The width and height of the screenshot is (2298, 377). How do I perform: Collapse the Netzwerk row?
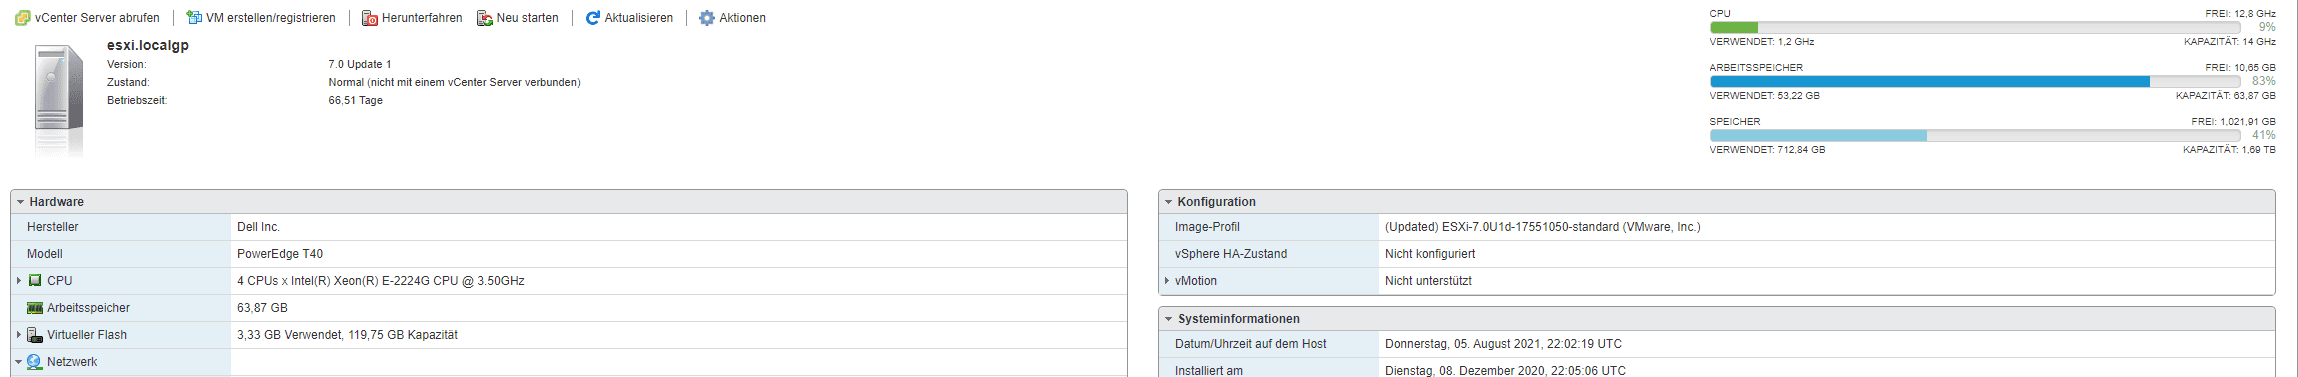[x=19, y=362]
